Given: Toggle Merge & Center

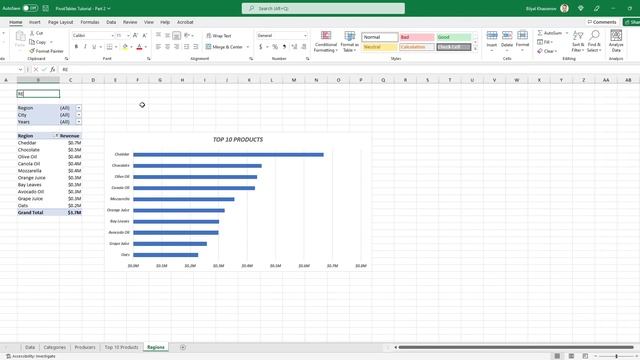Looking at the screenshot, I should point(224,47).
